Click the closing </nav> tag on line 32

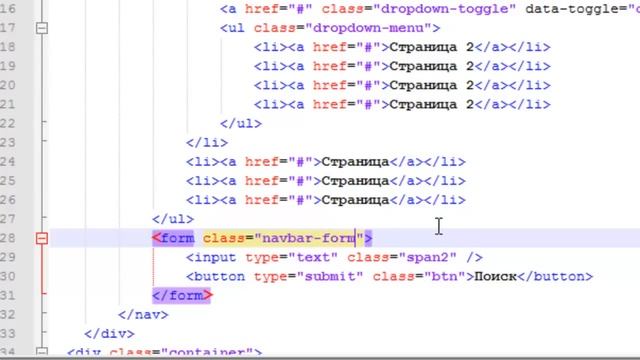[143, 315]
